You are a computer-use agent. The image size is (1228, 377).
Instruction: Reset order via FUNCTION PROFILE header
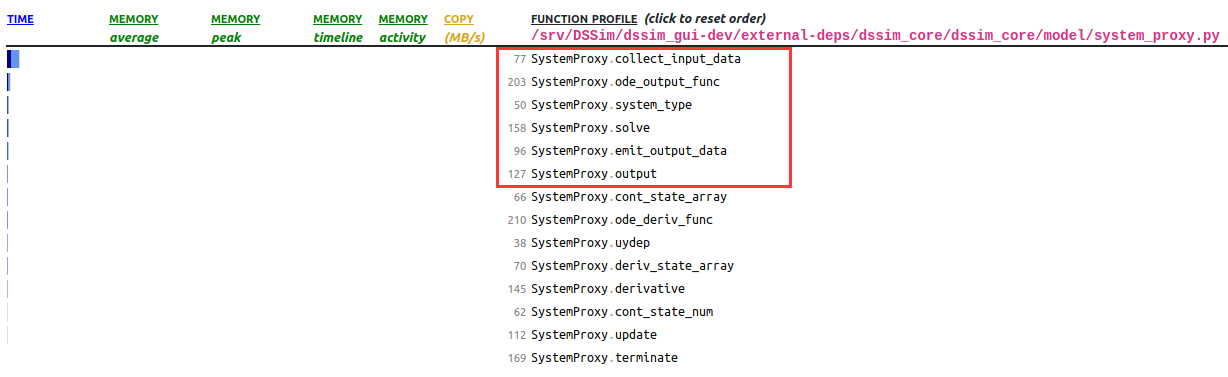585,19
